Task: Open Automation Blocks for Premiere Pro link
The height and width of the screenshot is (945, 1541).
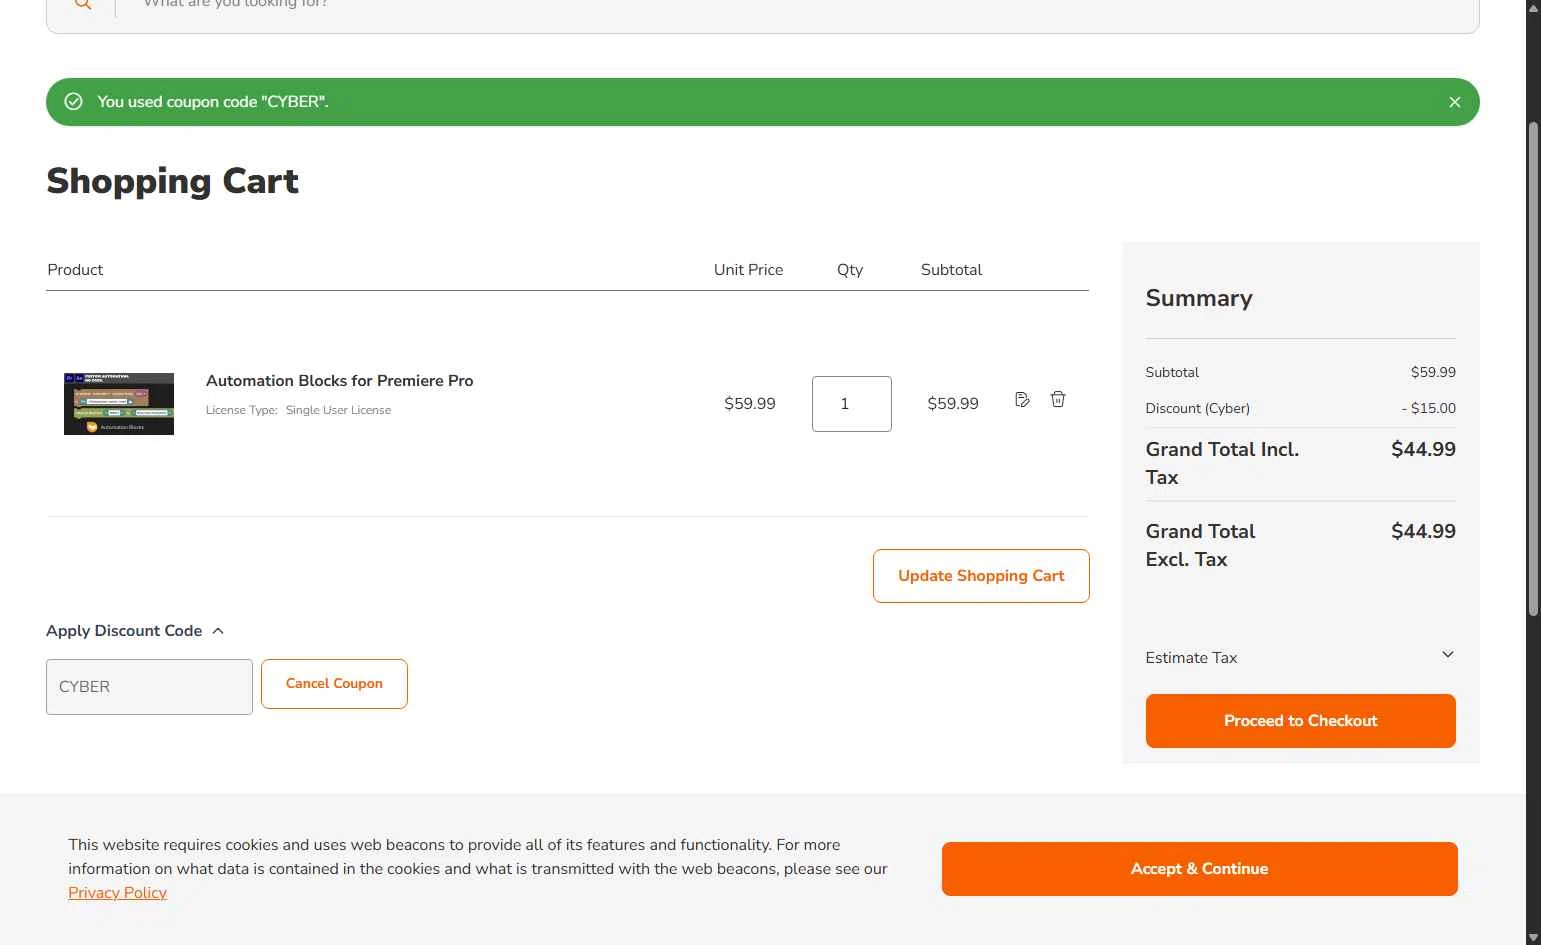Action: (339, 381)
